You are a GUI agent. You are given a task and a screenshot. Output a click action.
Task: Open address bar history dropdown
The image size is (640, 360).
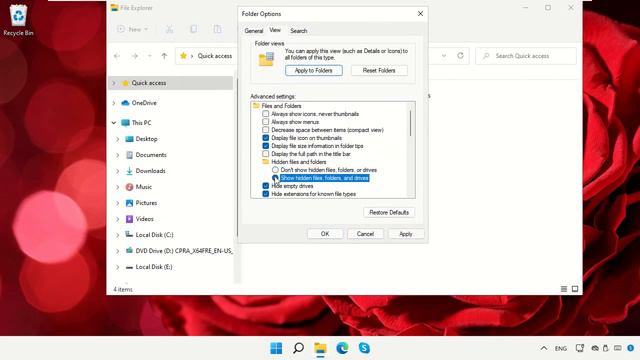click(x=444, y=56)
